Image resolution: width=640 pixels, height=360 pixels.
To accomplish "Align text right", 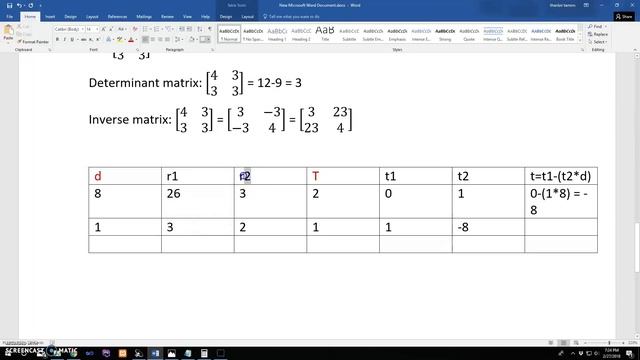I will coord(160,40).
